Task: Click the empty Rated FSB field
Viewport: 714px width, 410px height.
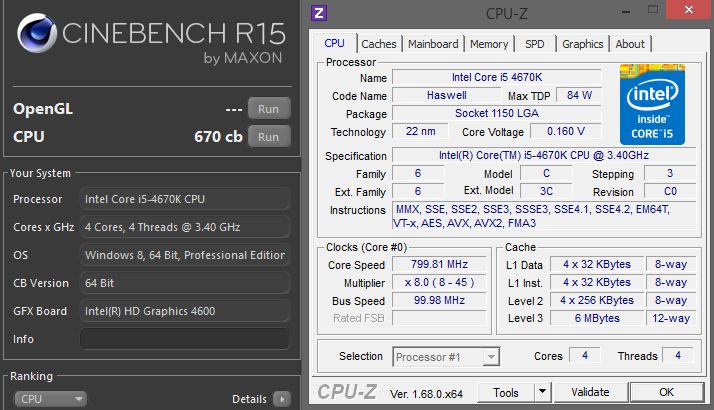Action: (439, 318)
